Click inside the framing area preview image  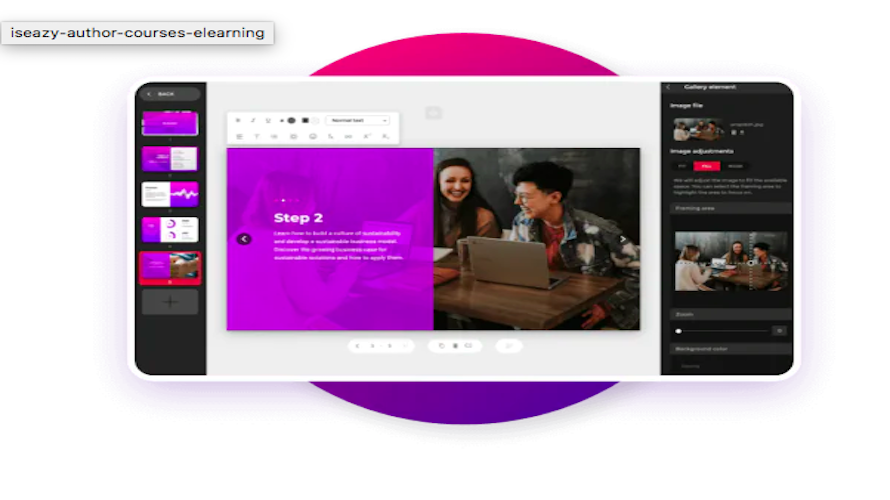[731, 261]
